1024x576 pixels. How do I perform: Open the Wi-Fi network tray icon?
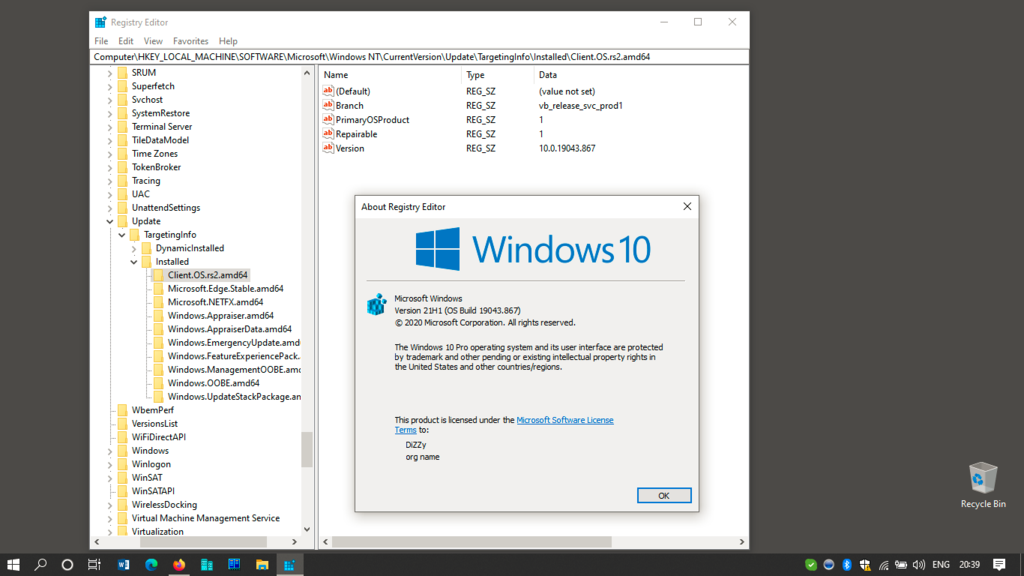tap(884, 564)
